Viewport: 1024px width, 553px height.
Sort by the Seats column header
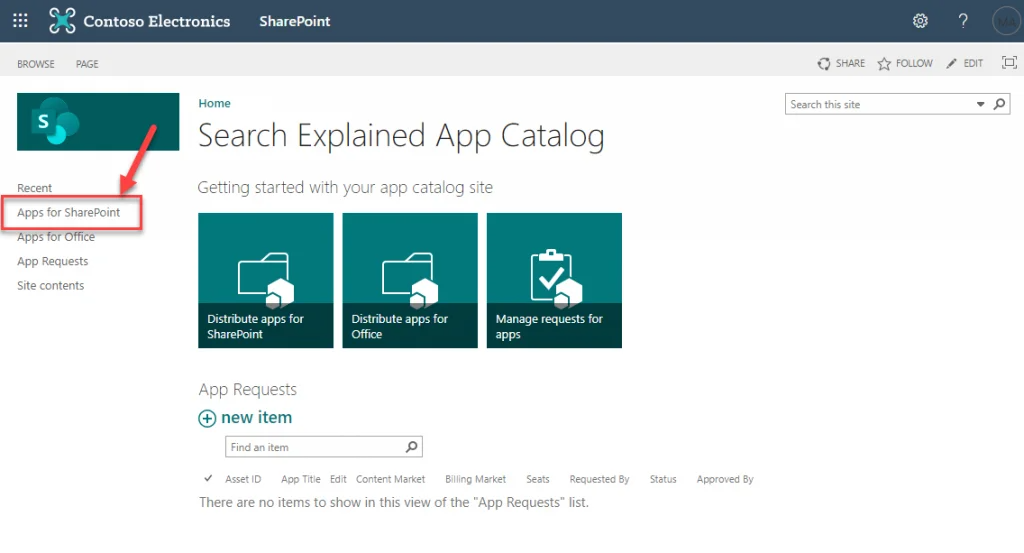click(537, 479)
